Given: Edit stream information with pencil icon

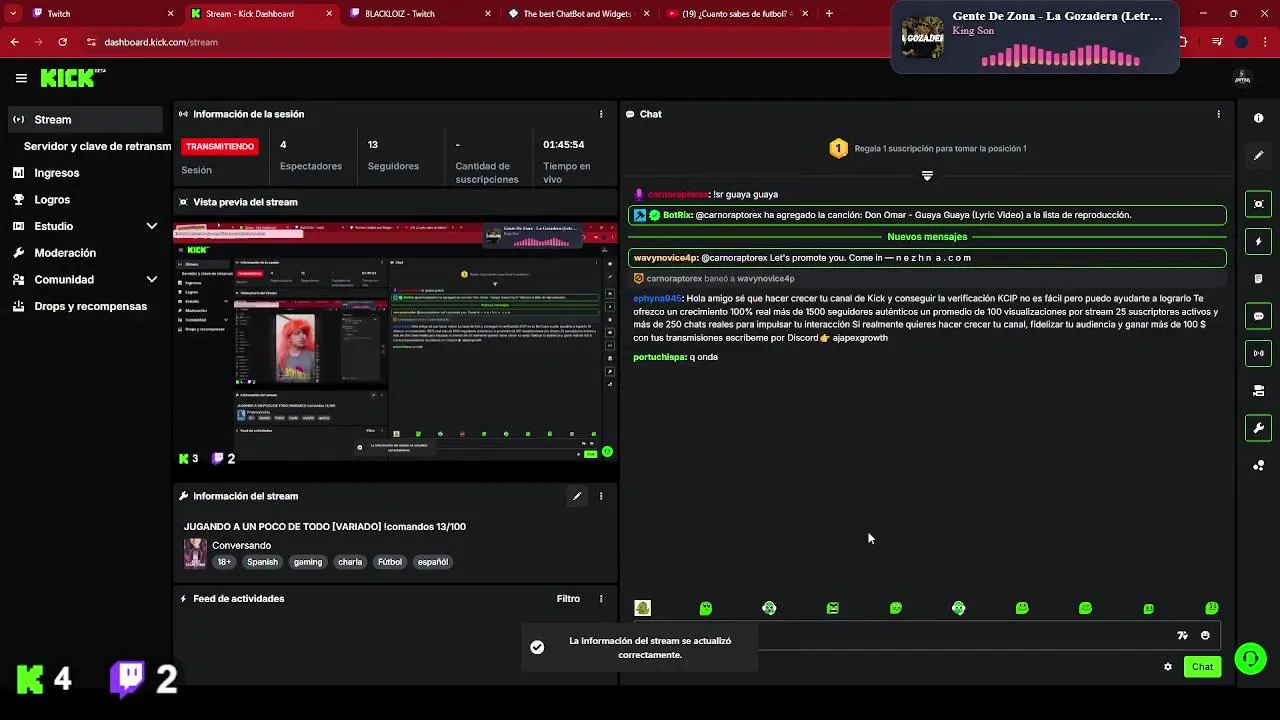Looking at the screenshot, I should [577, 496].
